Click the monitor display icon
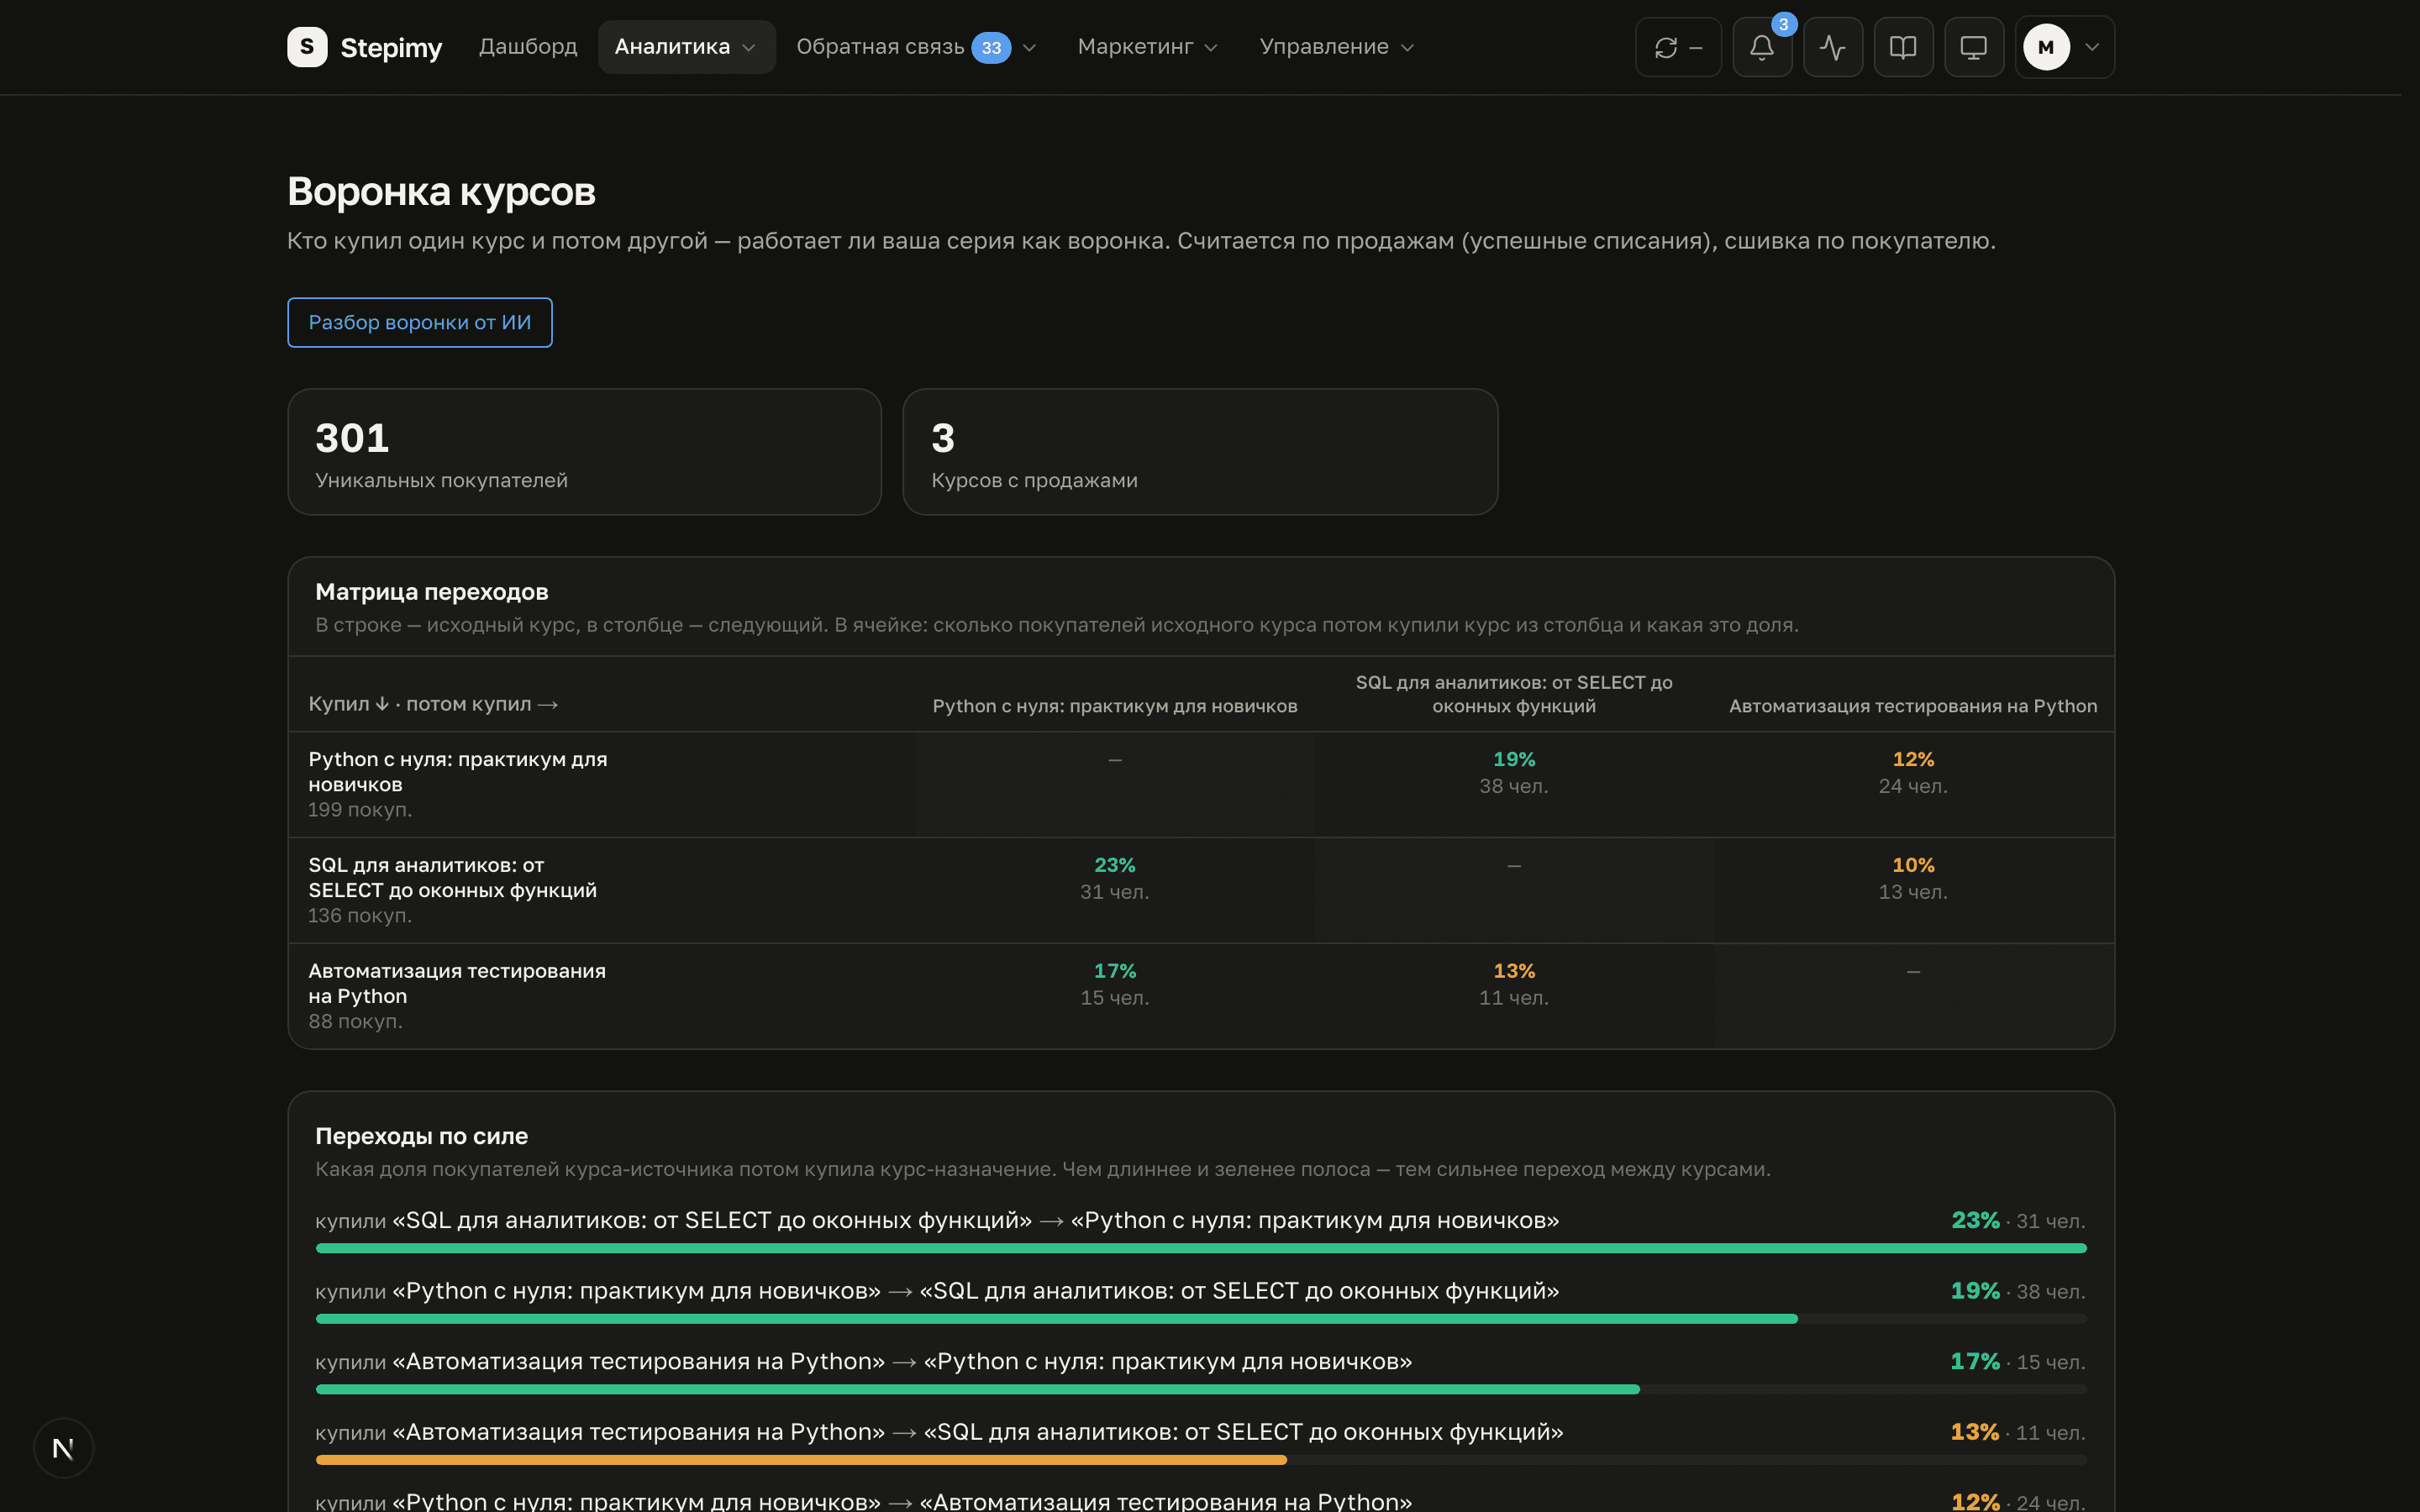 click(1973, 47)
